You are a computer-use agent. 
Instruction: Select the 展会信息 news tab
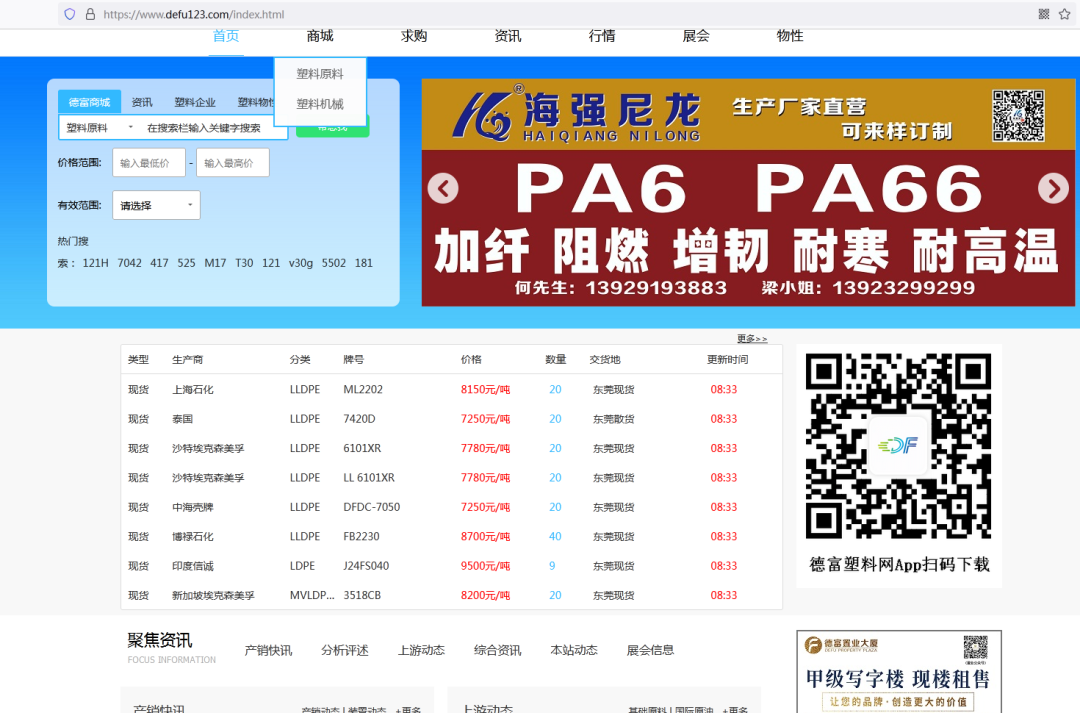point(651,650)
